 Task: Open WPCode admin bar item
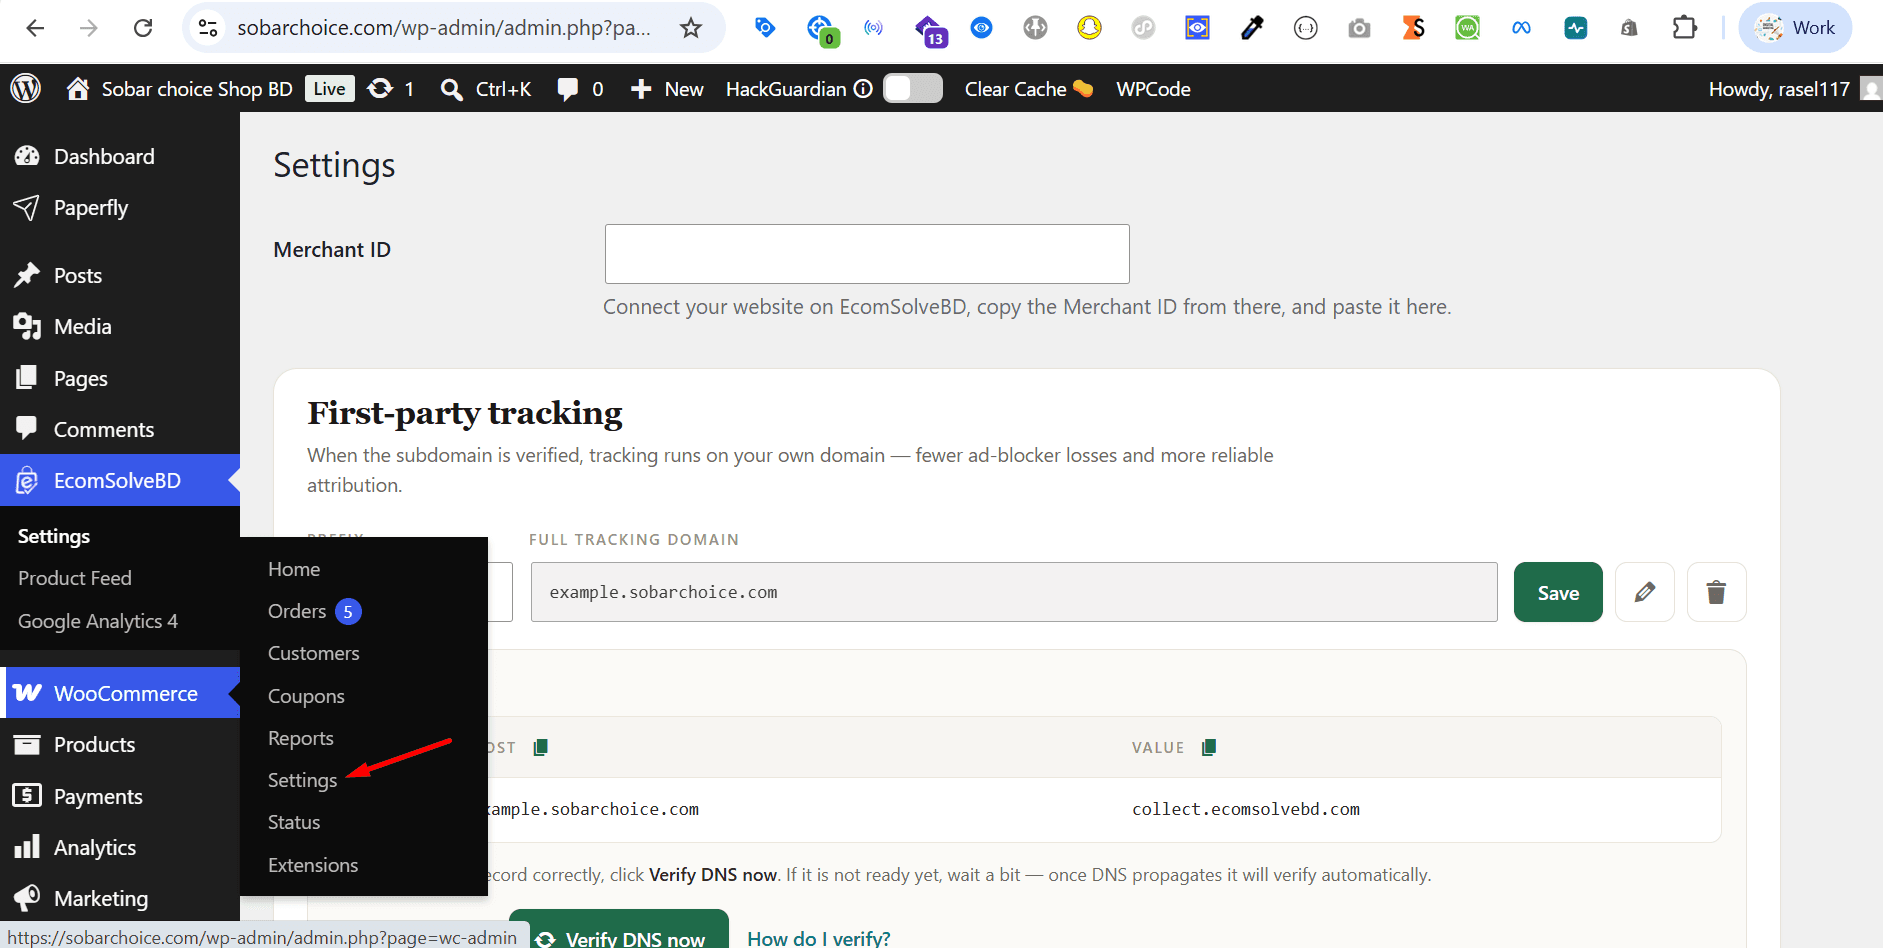click(x=1153, y=89)
